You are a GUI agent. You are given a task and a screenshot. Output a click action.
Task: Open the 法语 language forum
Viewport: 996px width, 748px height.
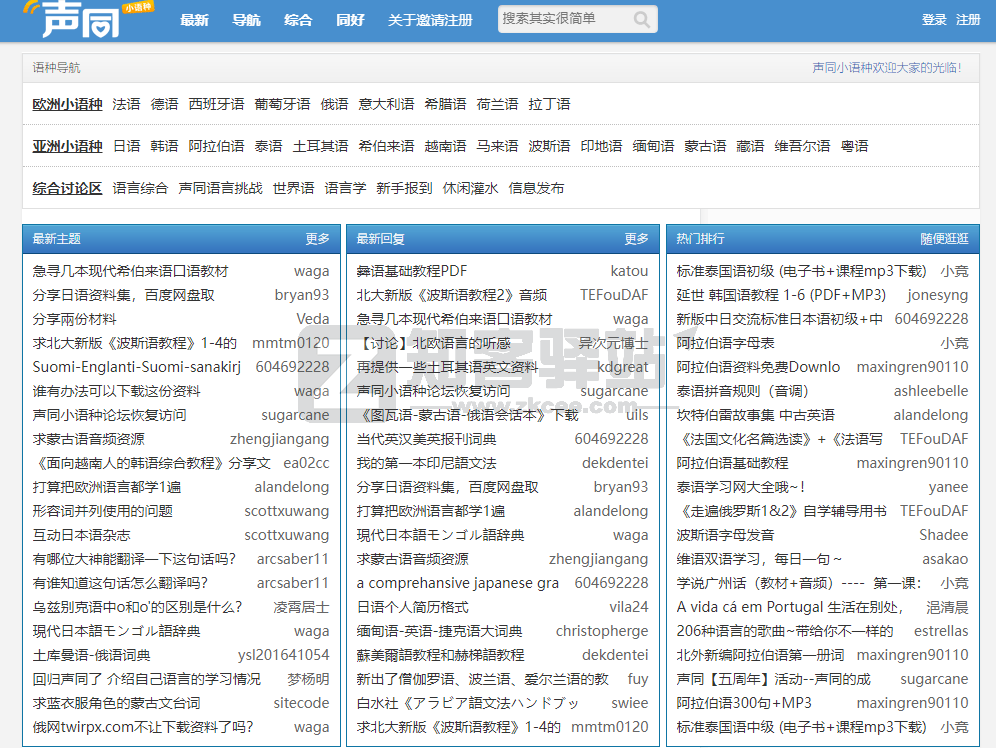tap(126, 103)
